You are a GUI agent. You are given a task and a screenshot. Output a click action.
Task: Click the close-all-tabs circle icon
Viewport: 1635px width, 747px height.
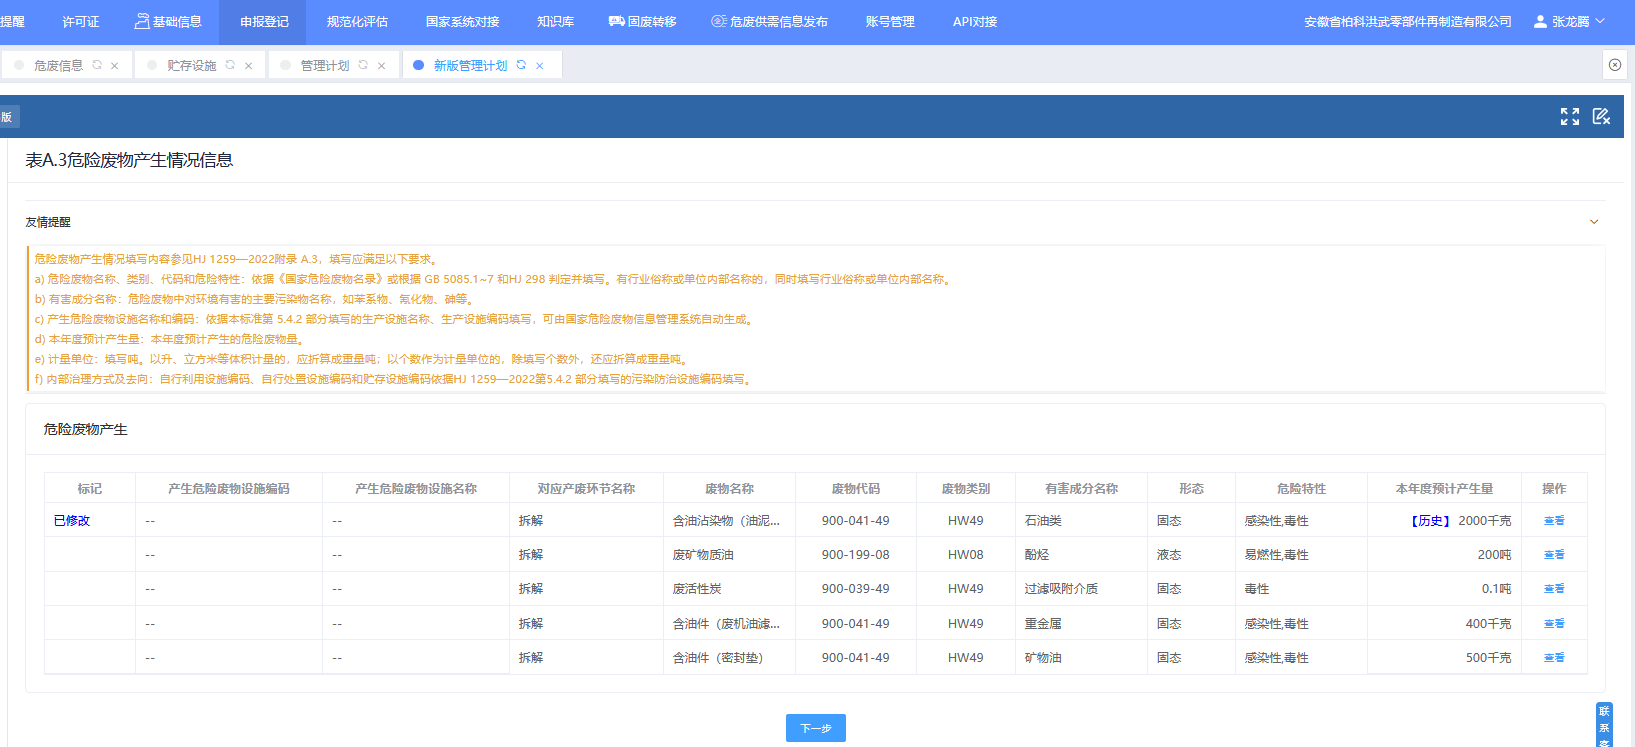coord(1614,65)
